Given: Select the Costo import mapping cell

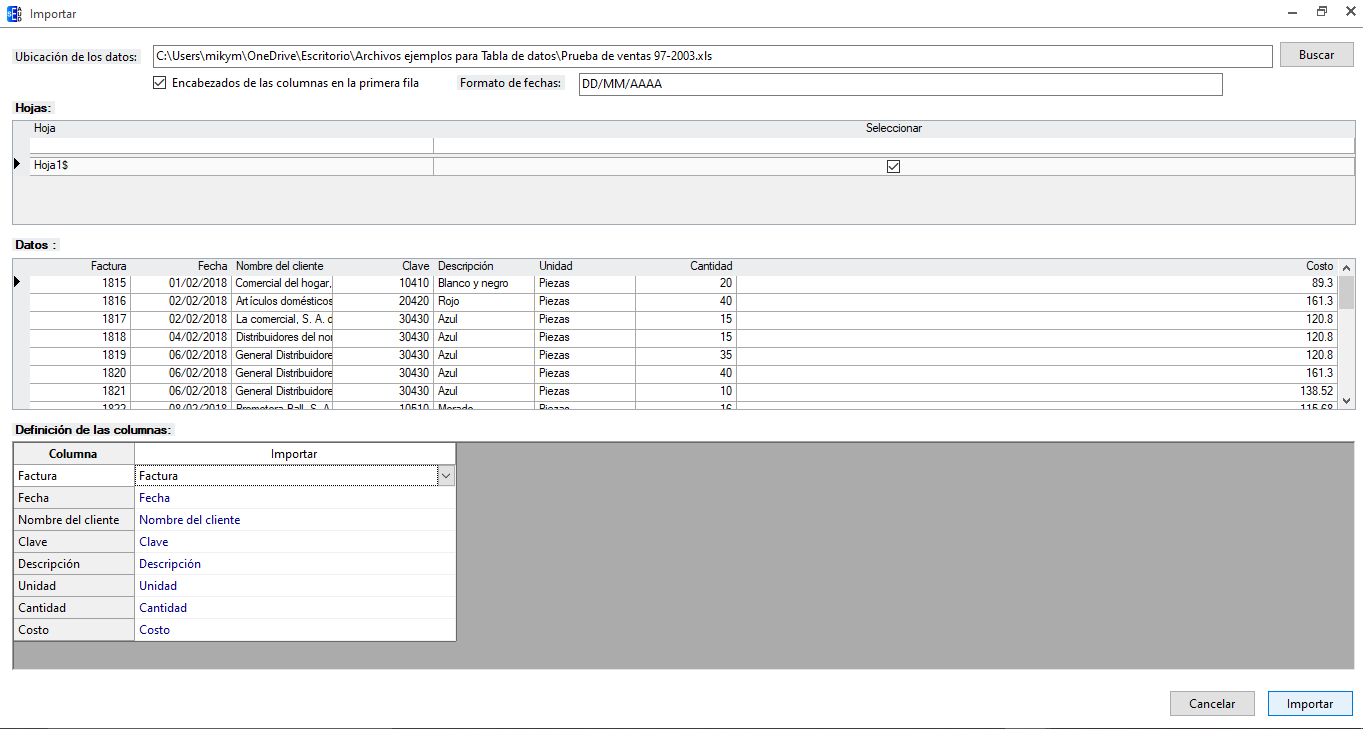Looking at the screenshot, I should click(x=294, y=630).
